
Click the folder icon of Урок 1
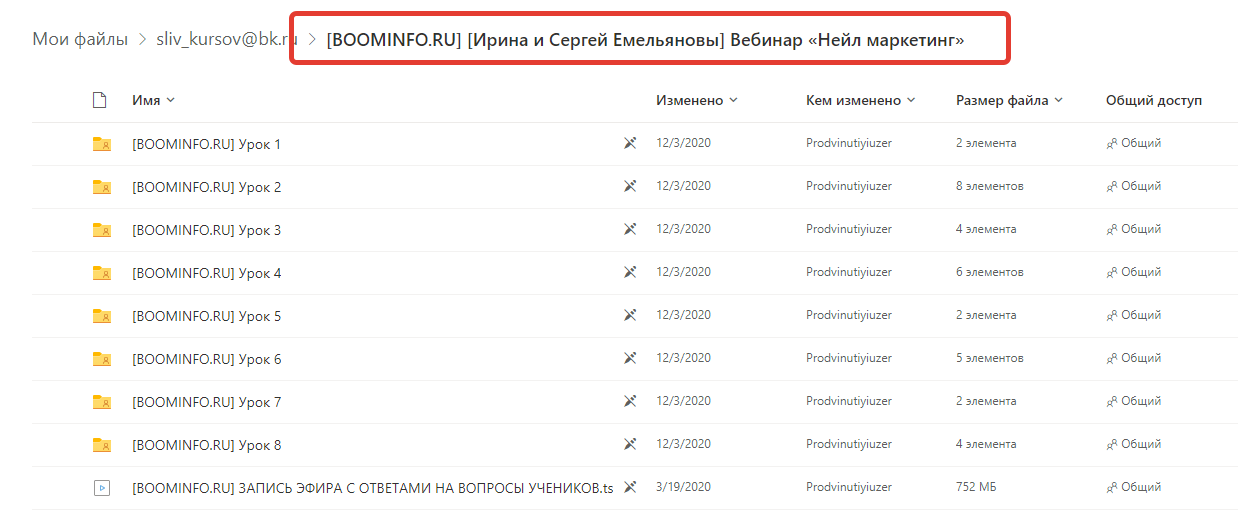101,144
